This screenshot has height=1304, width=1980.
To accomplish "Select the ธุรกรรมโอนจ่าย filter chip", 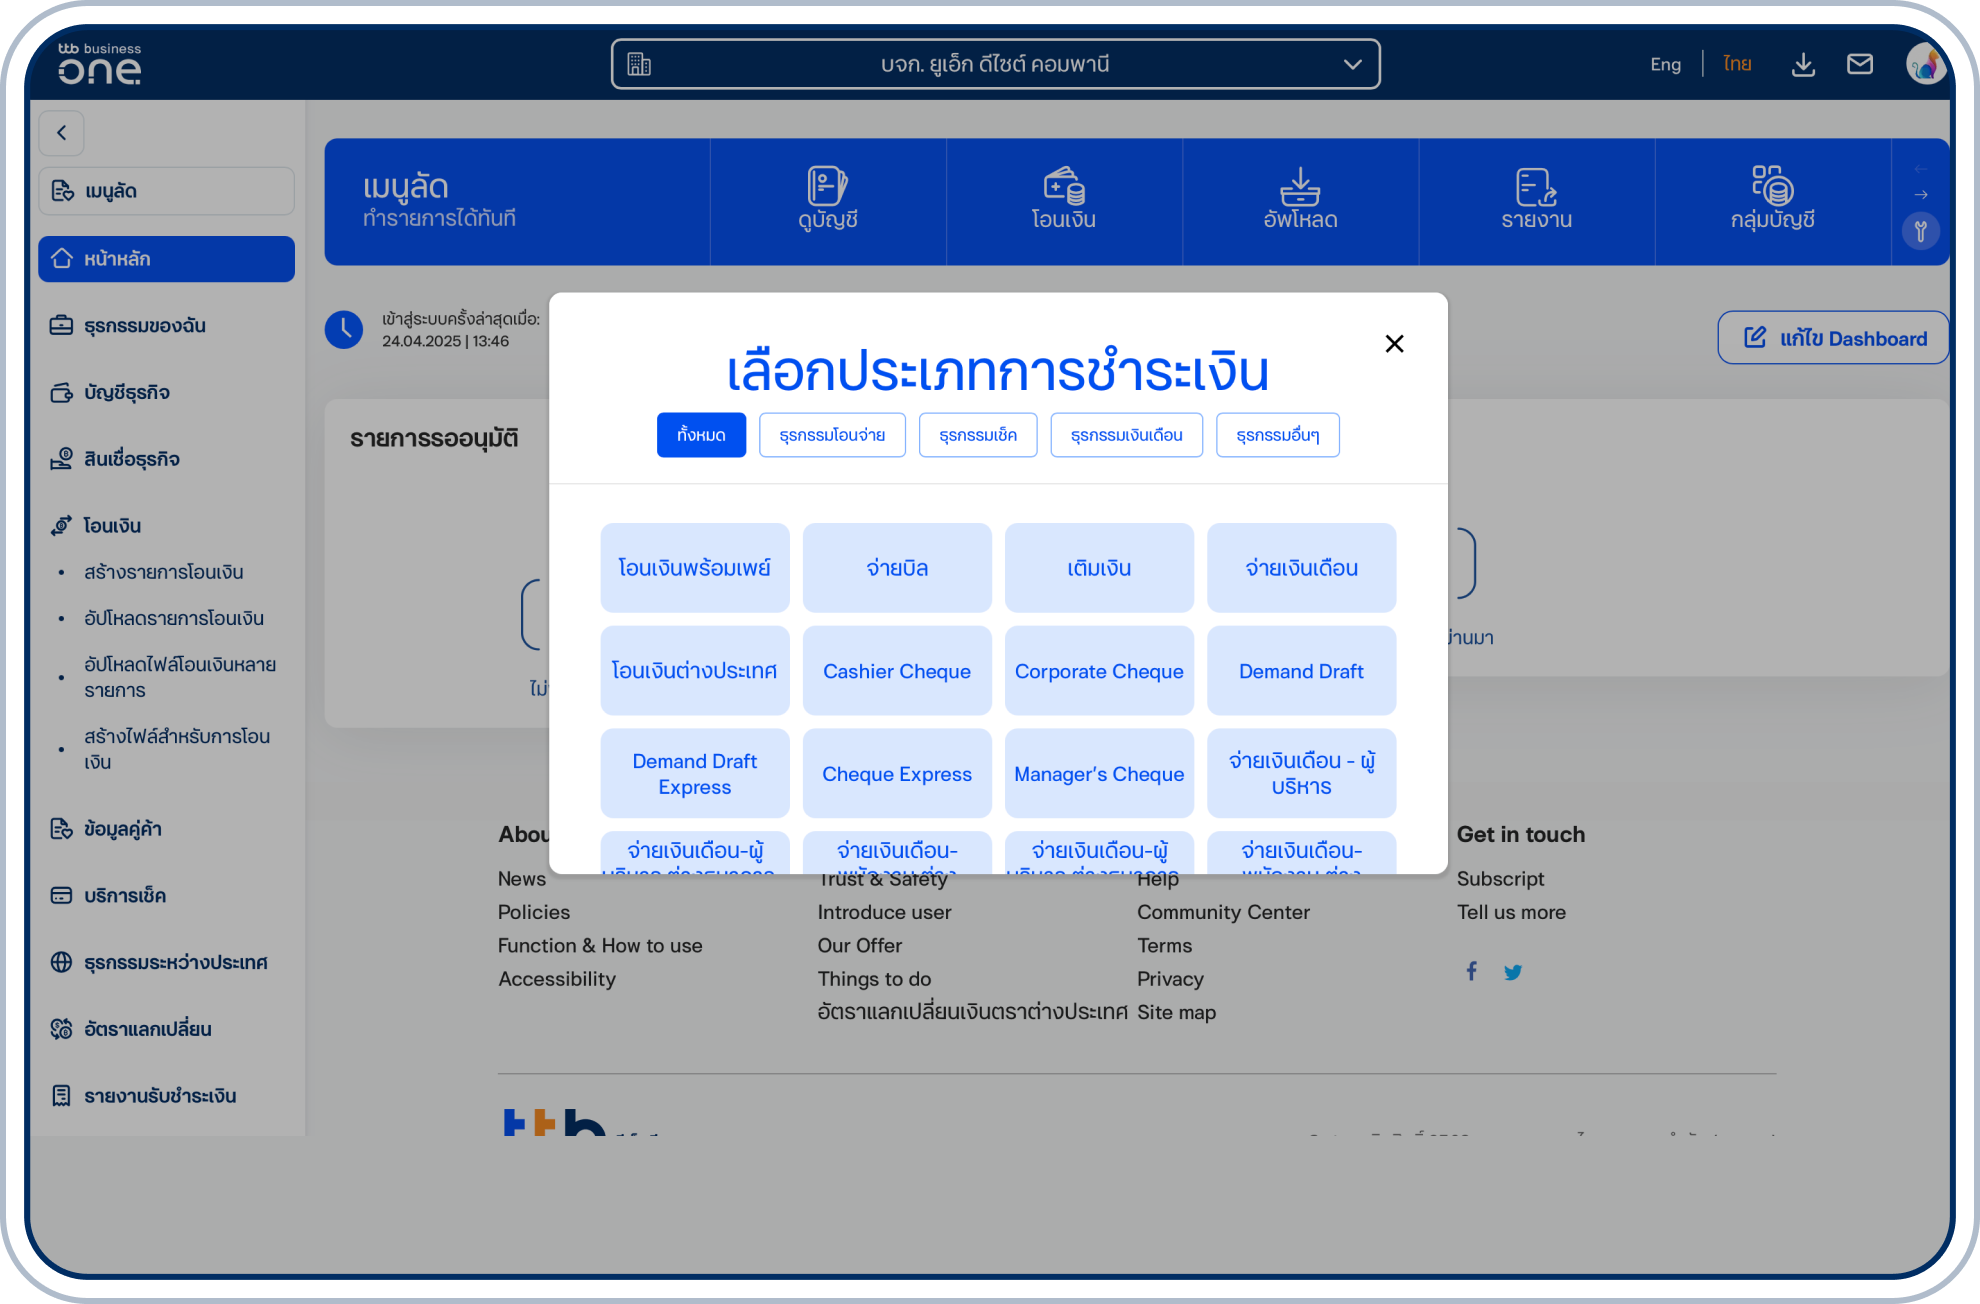I will pos(832,435).
